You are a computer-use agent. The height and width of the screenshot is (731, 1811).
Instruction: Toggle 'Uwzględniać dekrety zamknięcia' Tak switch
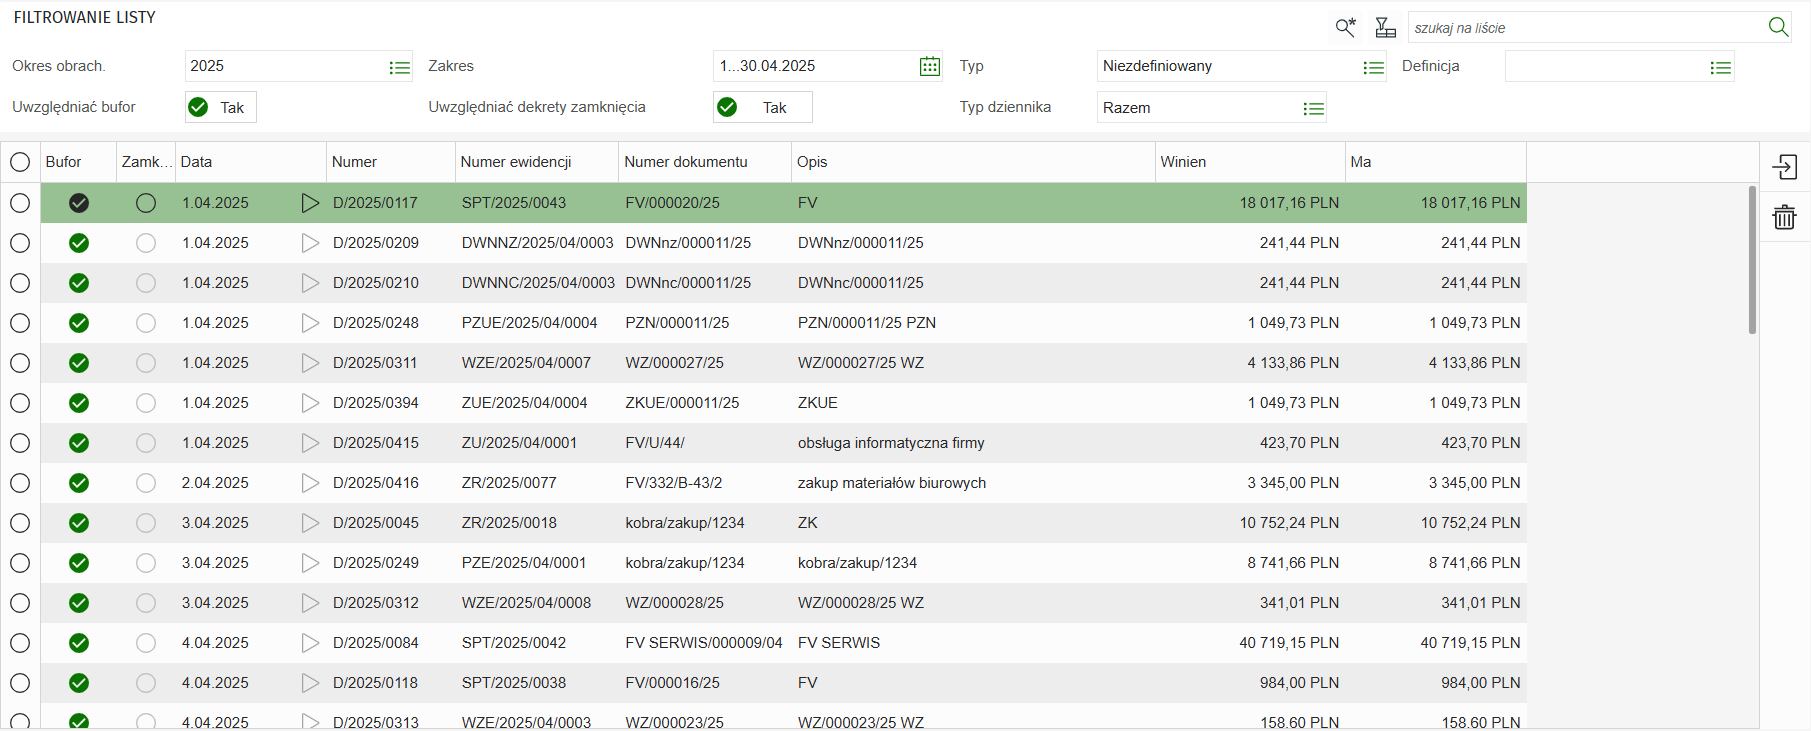coord(762,107)
